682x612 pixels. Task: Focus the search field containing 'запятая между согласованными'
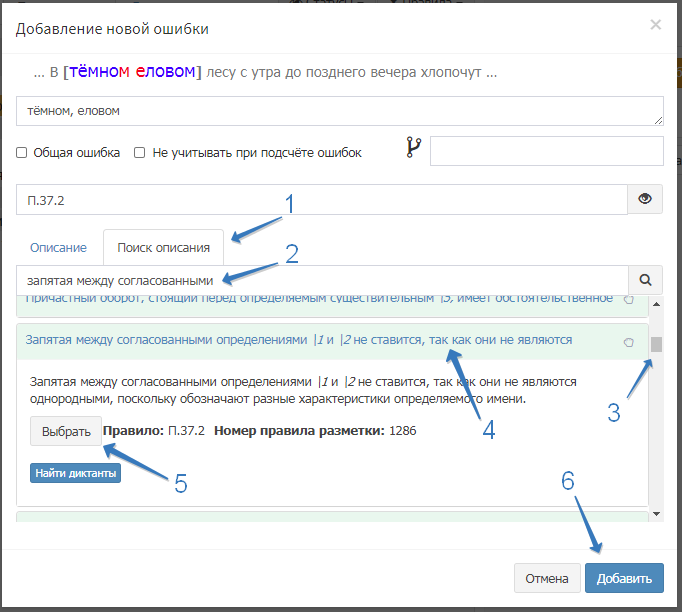click(320, 281)
